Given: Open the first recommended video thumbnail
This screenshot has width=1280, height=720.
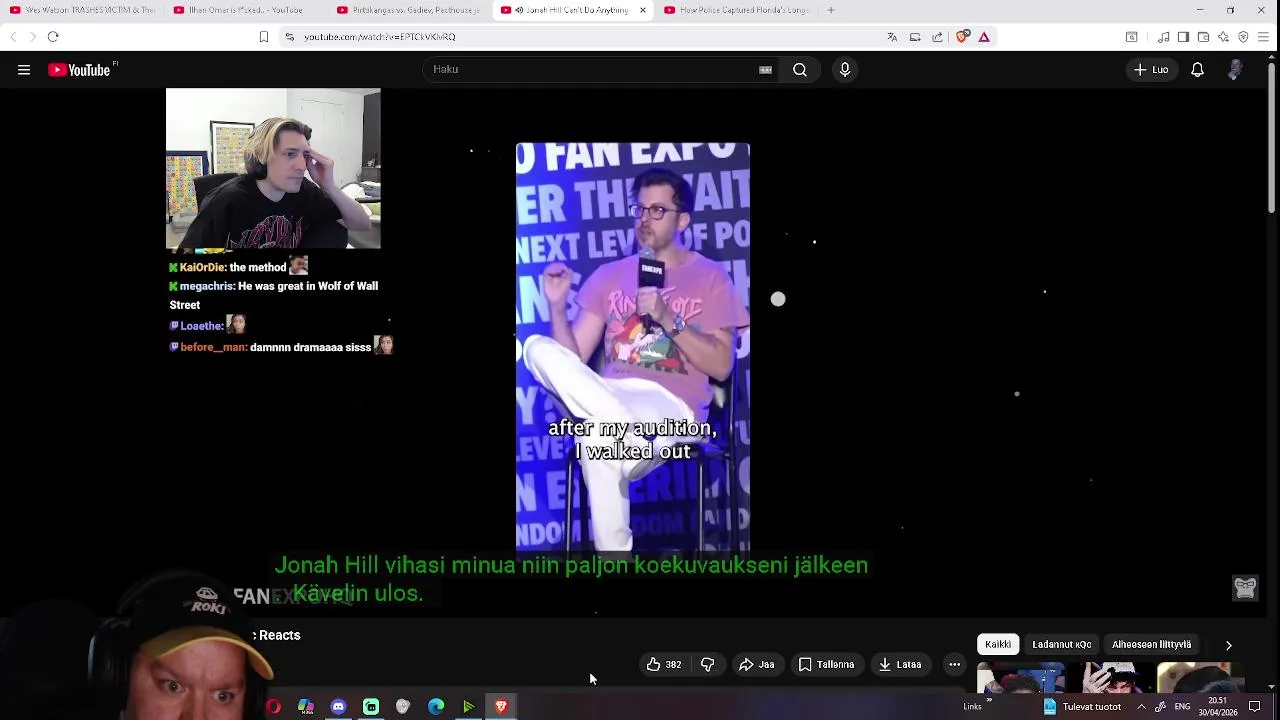Looking at the screenshot, I should click(1021, 677).
